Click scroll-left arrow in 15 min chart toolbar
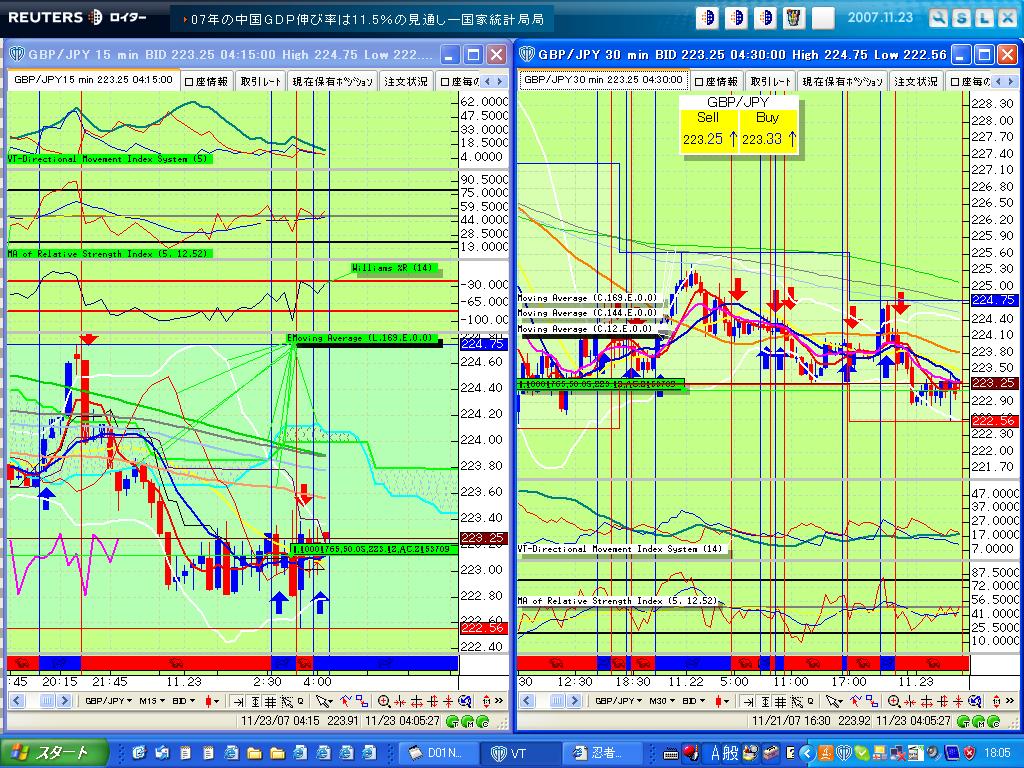The width and height of the screenshot is (1024, 768). click(x=17, y=701)
